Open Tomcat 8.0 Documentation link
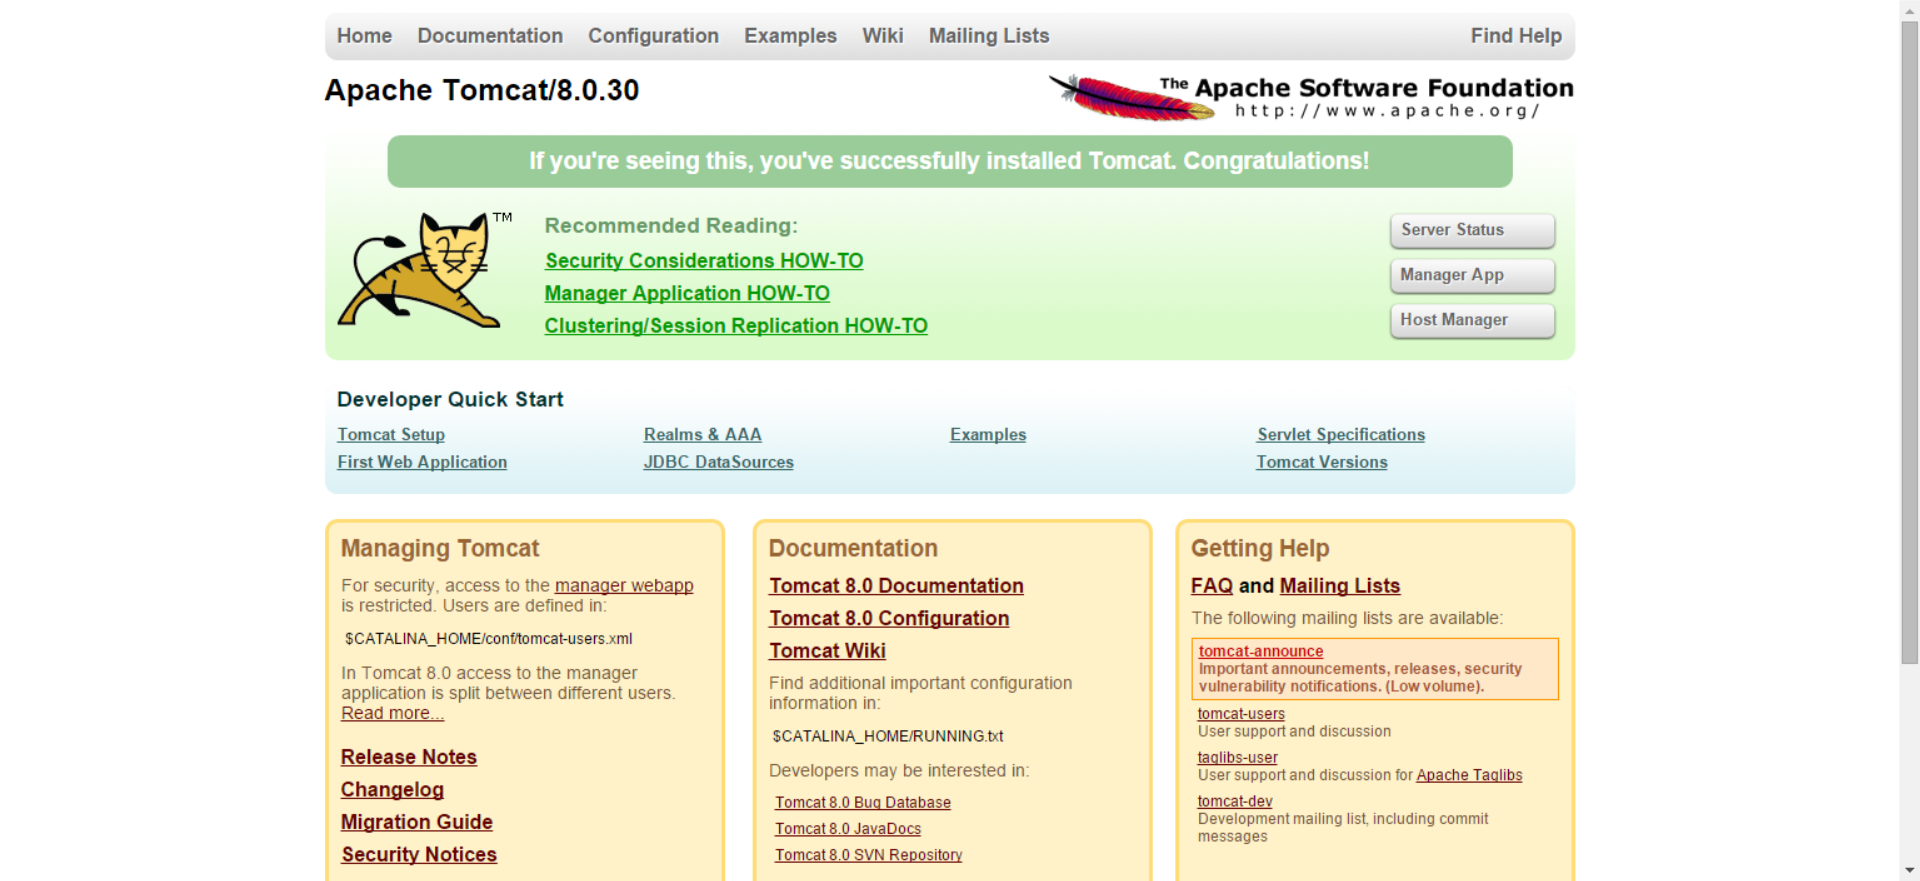The height and width of the screenshot is (881, 1920). (x=896, y=586)
